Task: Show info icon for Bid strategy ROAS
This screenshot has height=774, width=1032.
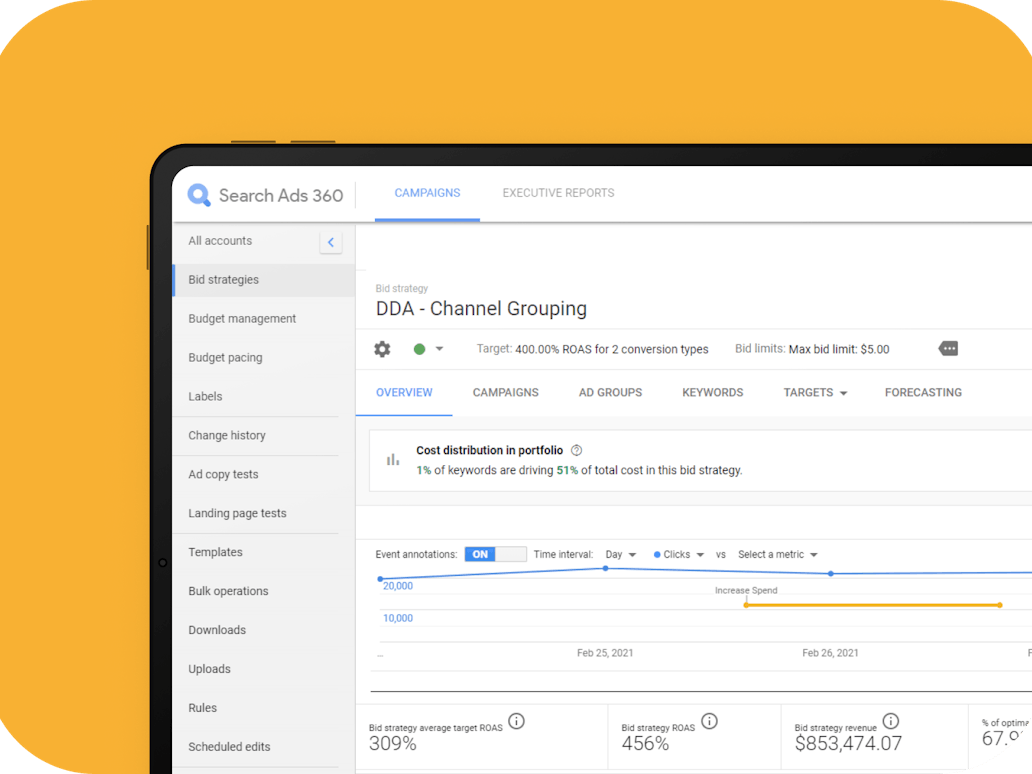Action: 709,721
